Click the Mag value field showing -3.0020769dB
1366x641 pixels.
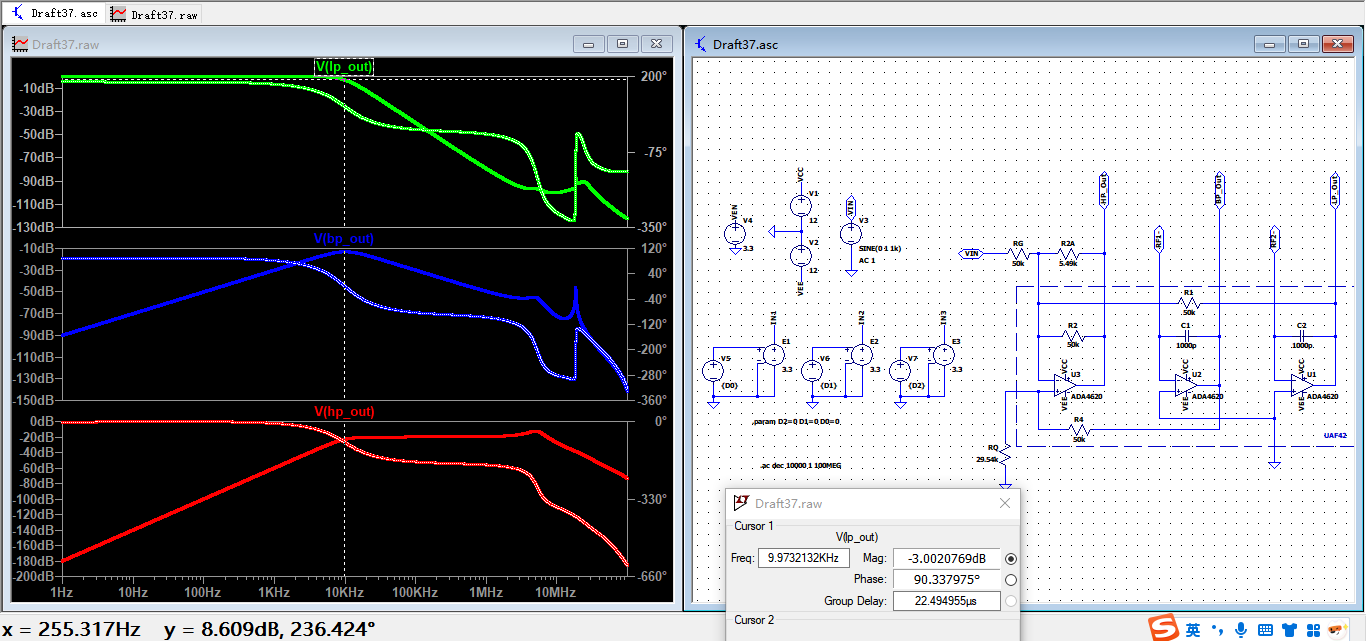946,558
